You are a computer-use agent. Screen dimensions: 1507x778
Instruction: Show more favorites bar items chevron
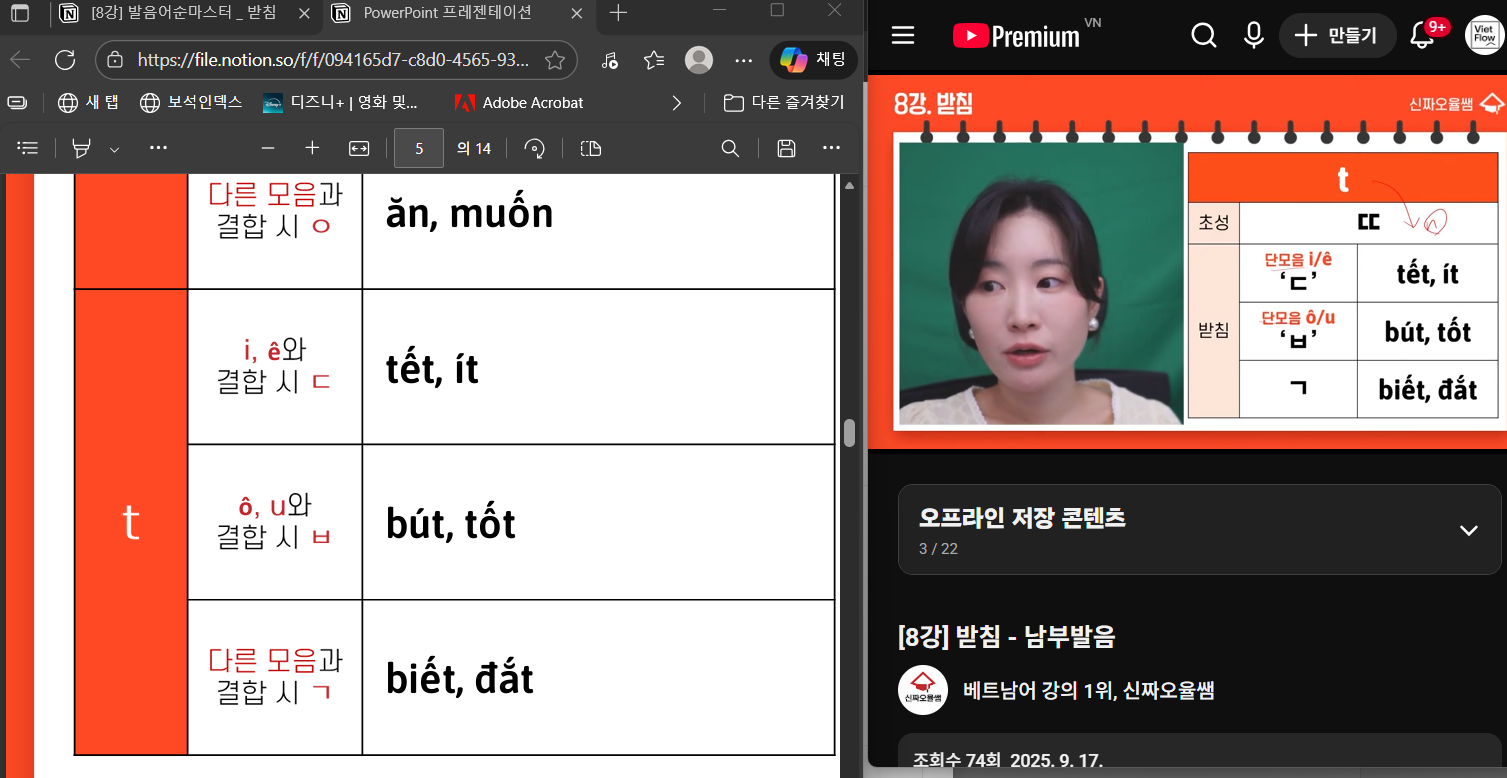tap(677, 102)
